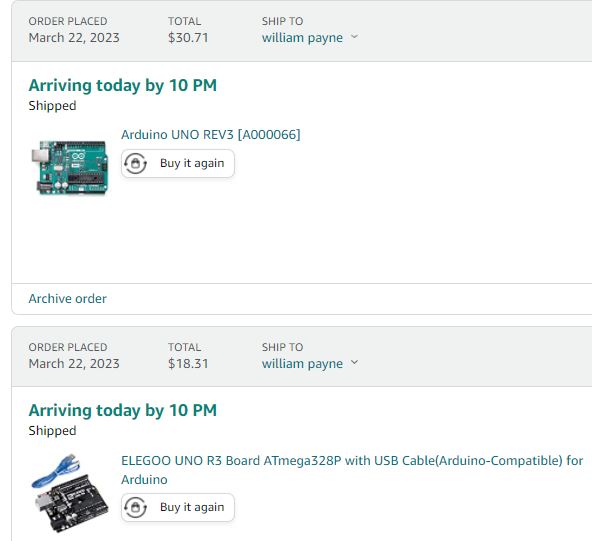This screenshot has width=592, height=541.
Task: Open the ELEGOO UNO R3 product thumbnail
Action: [70, 493]
